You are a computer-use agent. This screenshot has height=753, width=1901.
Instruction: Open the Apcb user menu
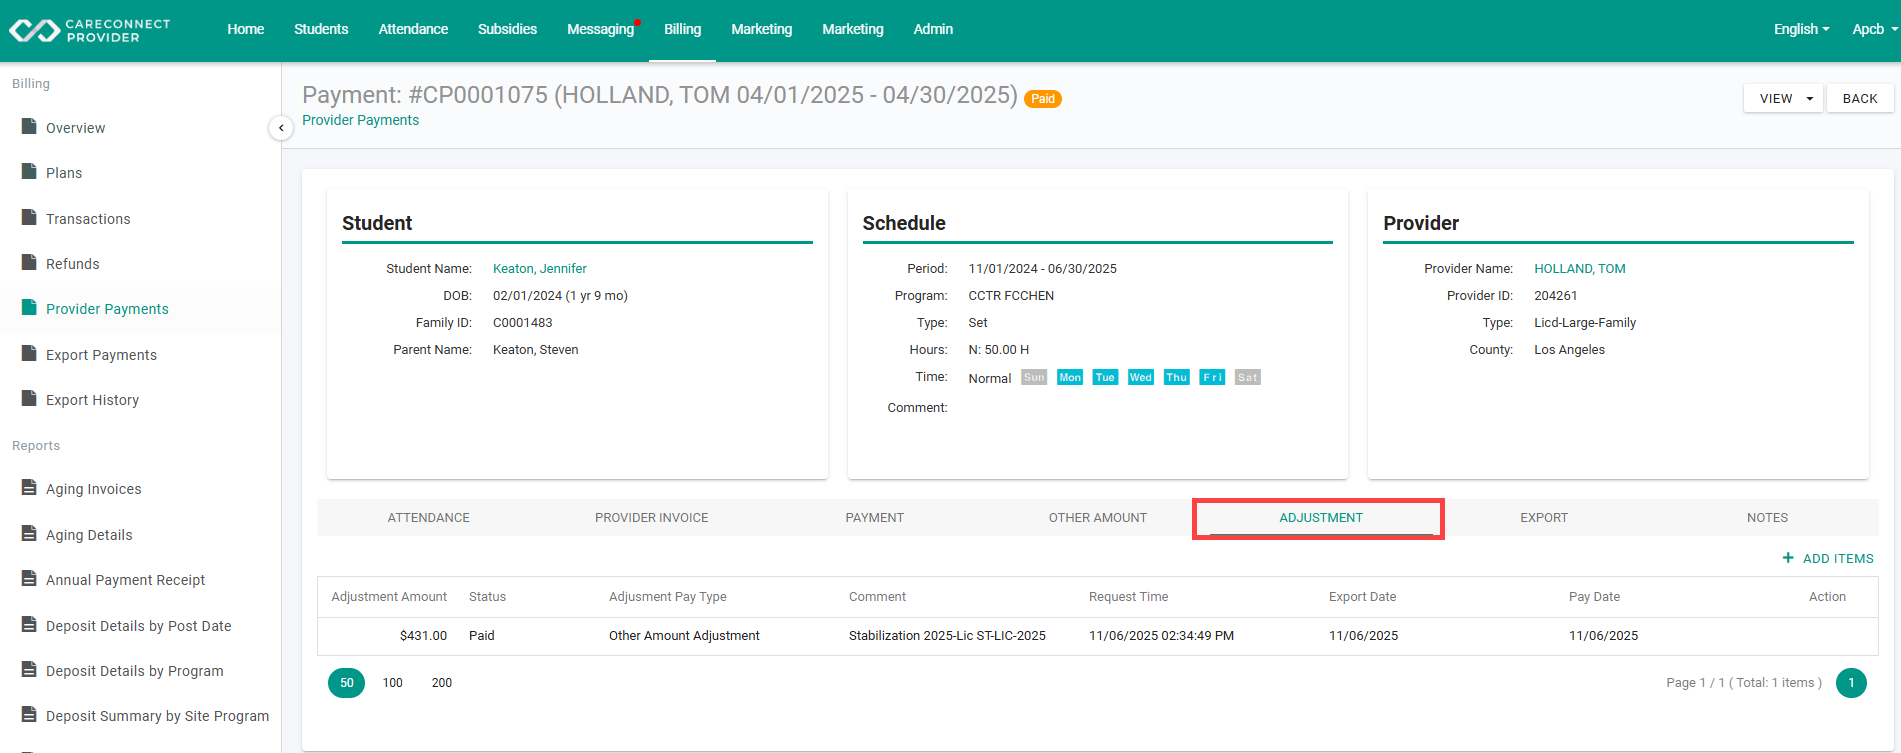(x=1874, y=29)
